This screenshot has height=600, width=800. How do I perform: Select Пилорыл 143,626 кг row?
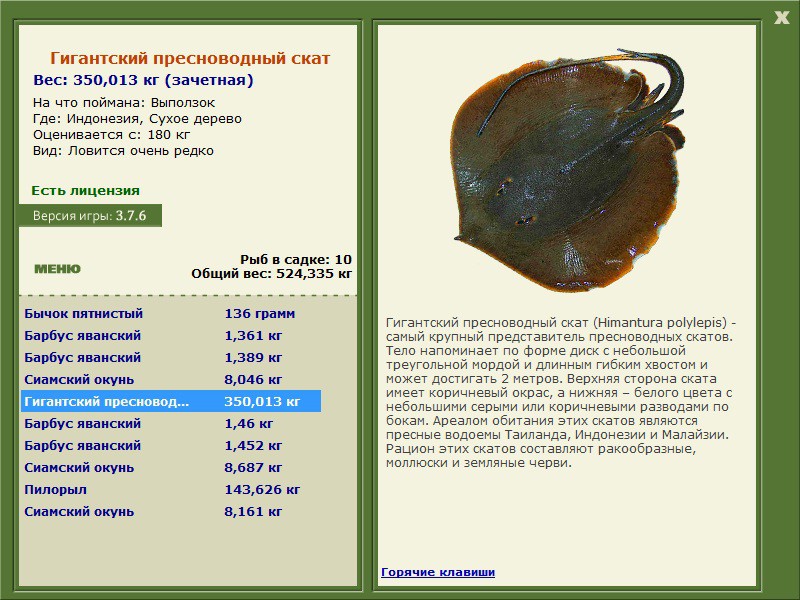[171, 489]
